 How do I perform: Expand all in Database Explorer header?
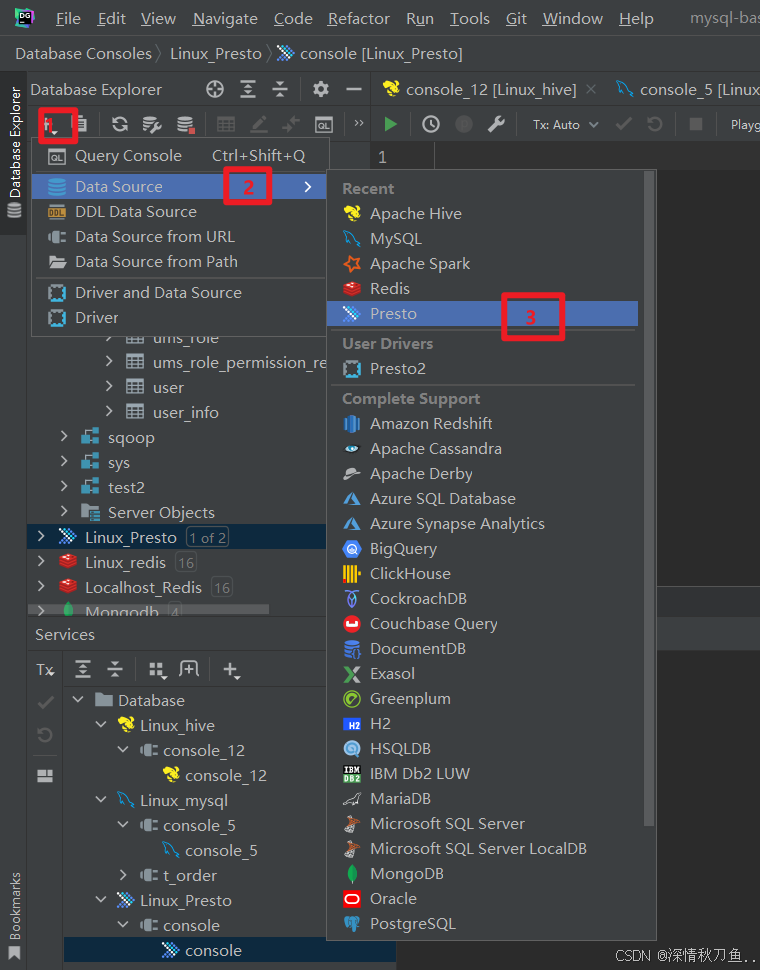click(248, 89)
